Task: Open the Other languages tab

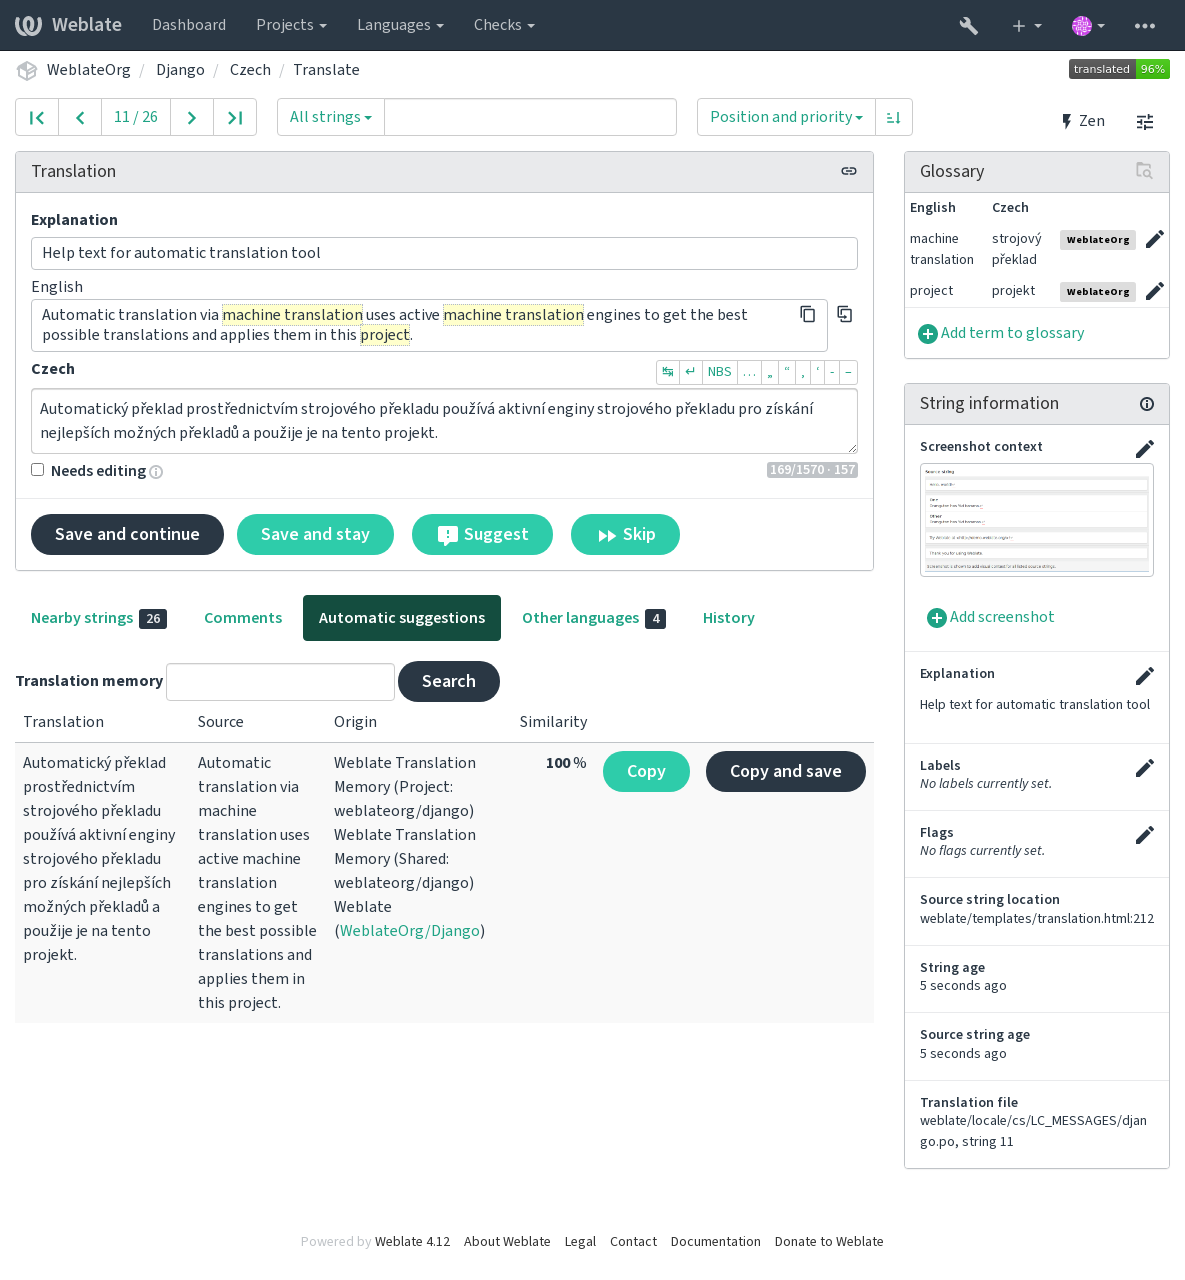Action: pyautogui.click(x=594, y=618)
